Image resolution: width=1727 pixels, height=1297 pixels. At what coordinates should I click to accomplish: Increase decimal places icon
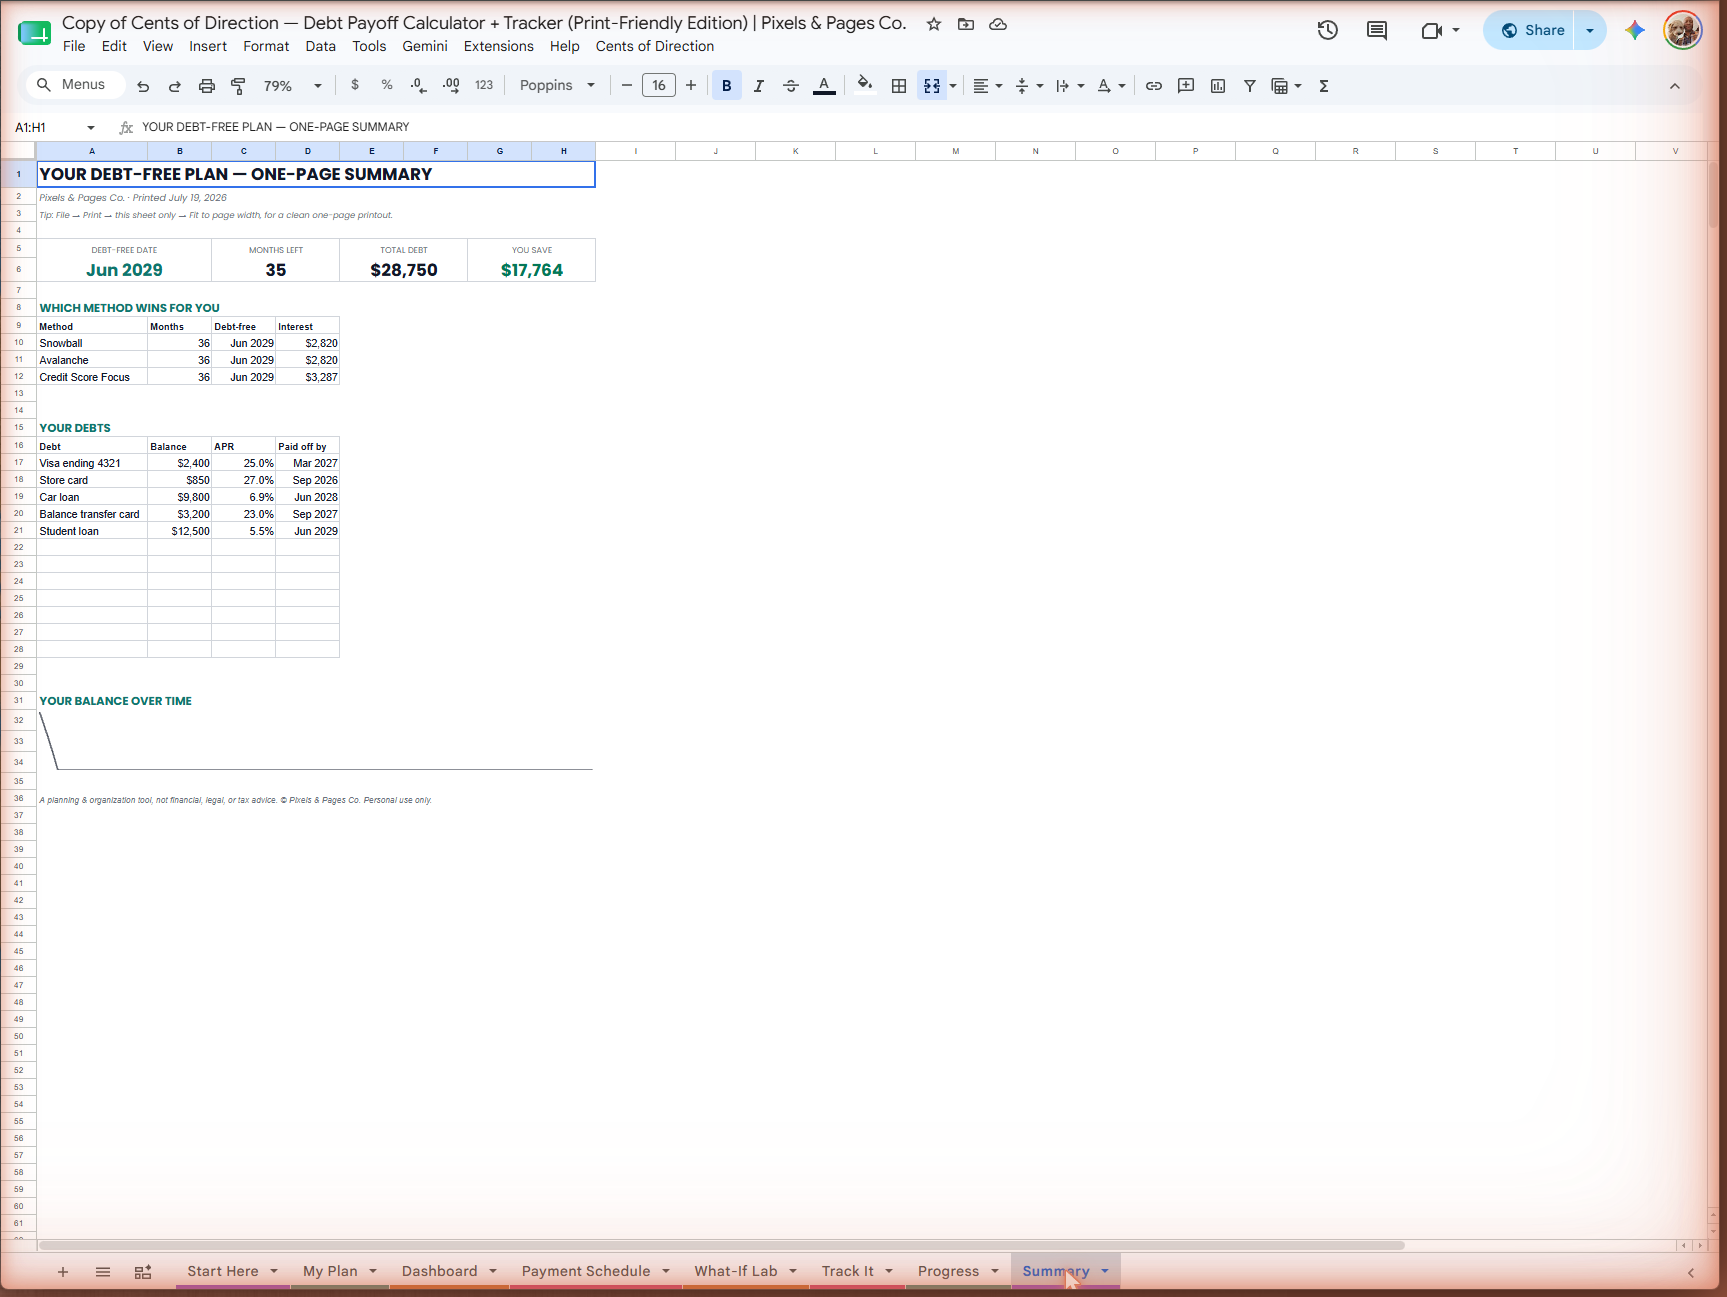coord(451,85)
